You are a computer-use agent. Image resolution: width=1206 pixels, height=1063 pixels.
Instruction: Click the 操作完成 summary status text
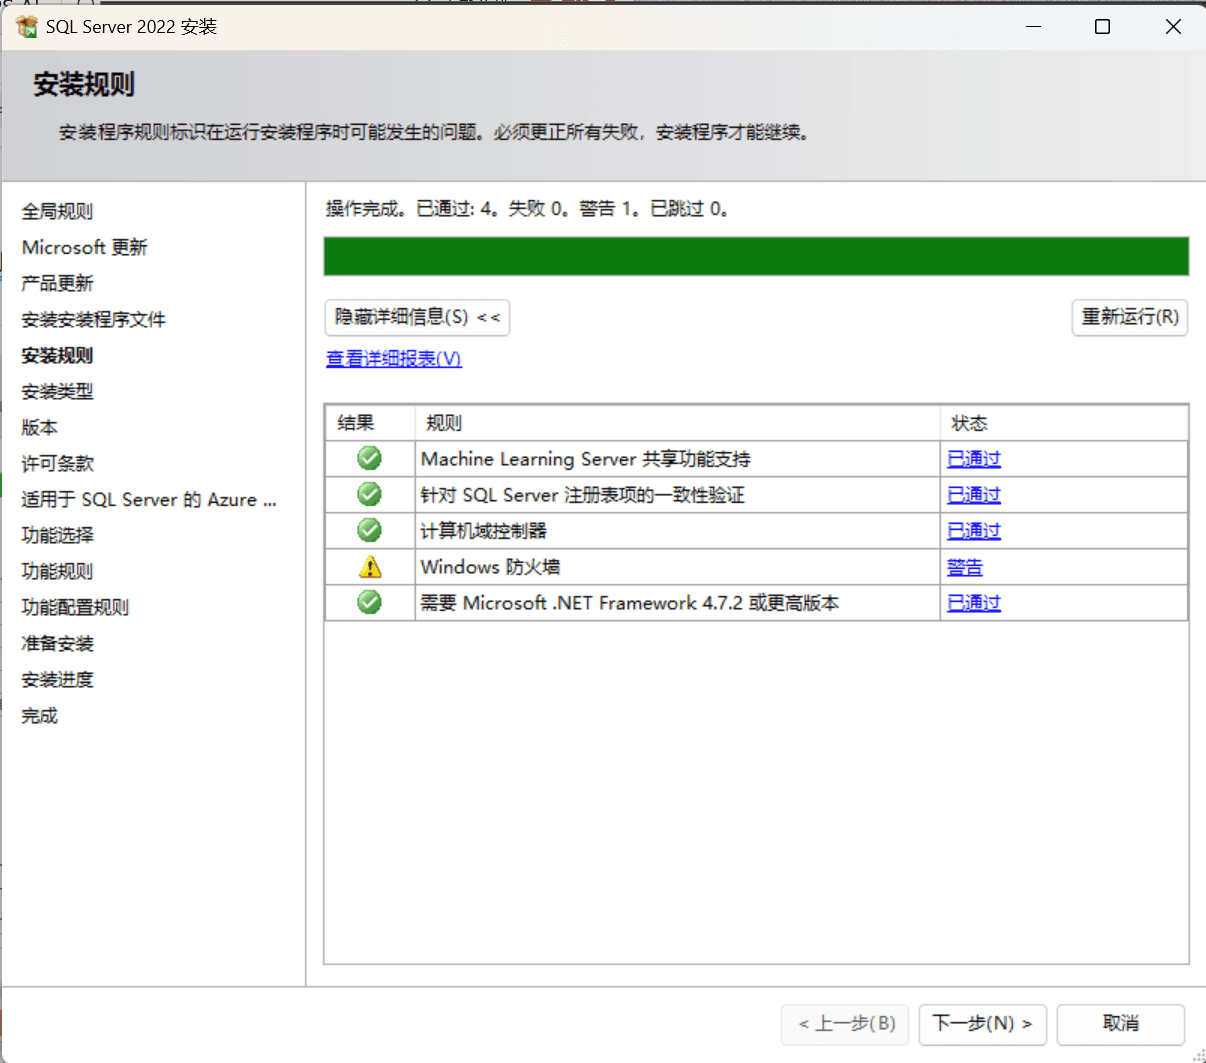528,208
